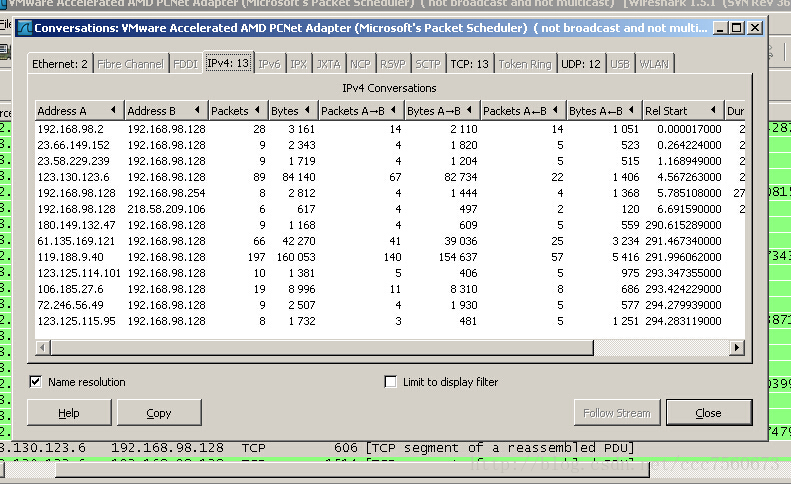791x484 pixels.
Task: Click the Wireshark icon in the Conversations title bar
Action: click(x=24, y=28)
